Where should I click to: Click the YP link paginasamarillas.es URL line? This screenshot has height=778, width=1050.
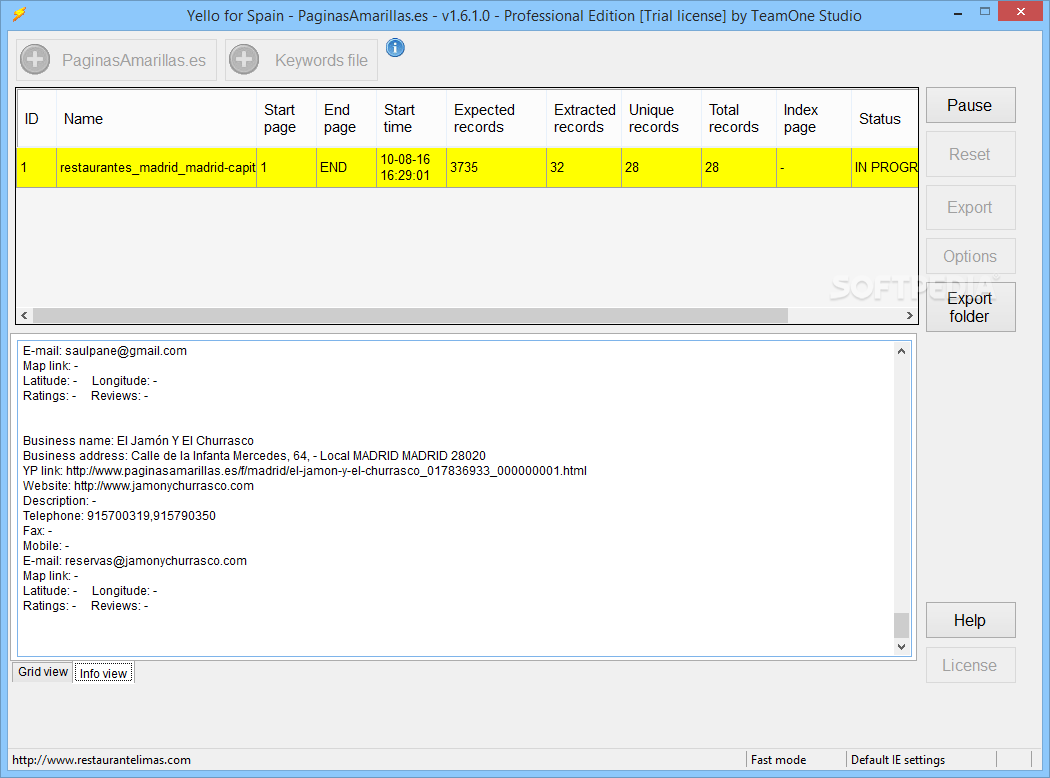305,471
